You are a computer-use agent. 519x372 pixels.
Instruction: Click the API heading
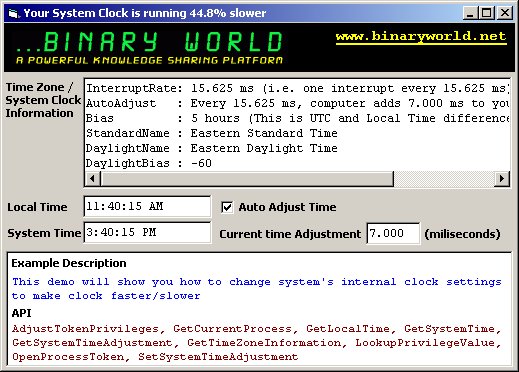21,313
